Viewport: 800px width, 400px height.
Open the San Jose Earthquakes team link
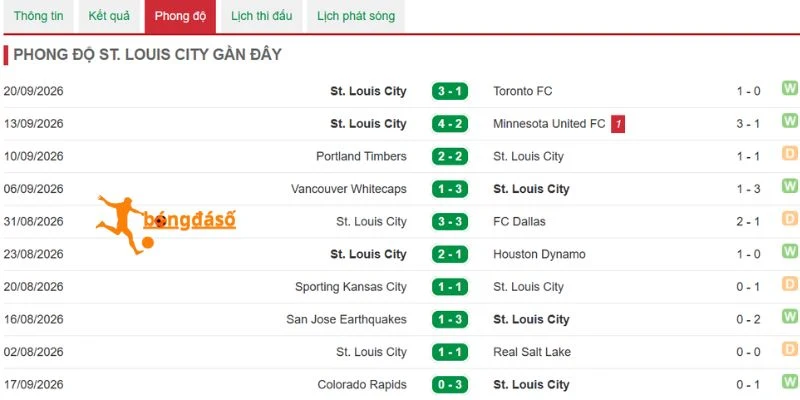click(x=346, y=320)
